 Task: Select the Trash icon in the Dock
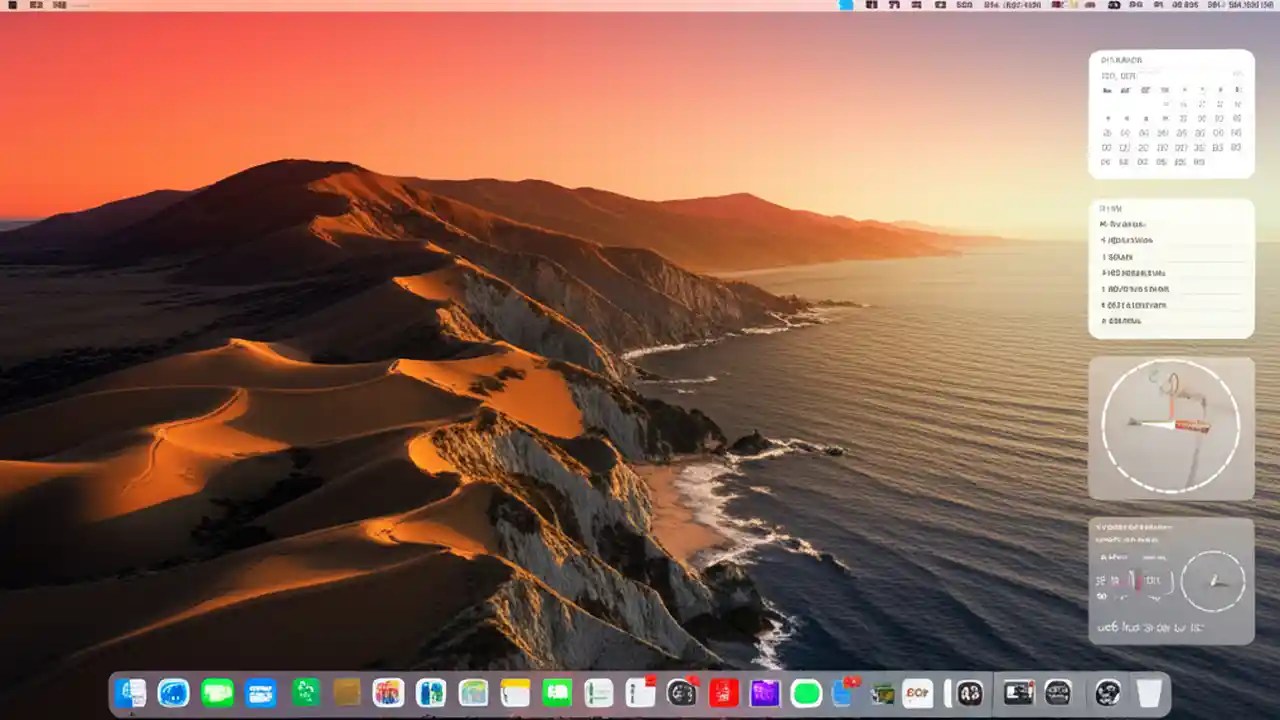(1149, 691)
